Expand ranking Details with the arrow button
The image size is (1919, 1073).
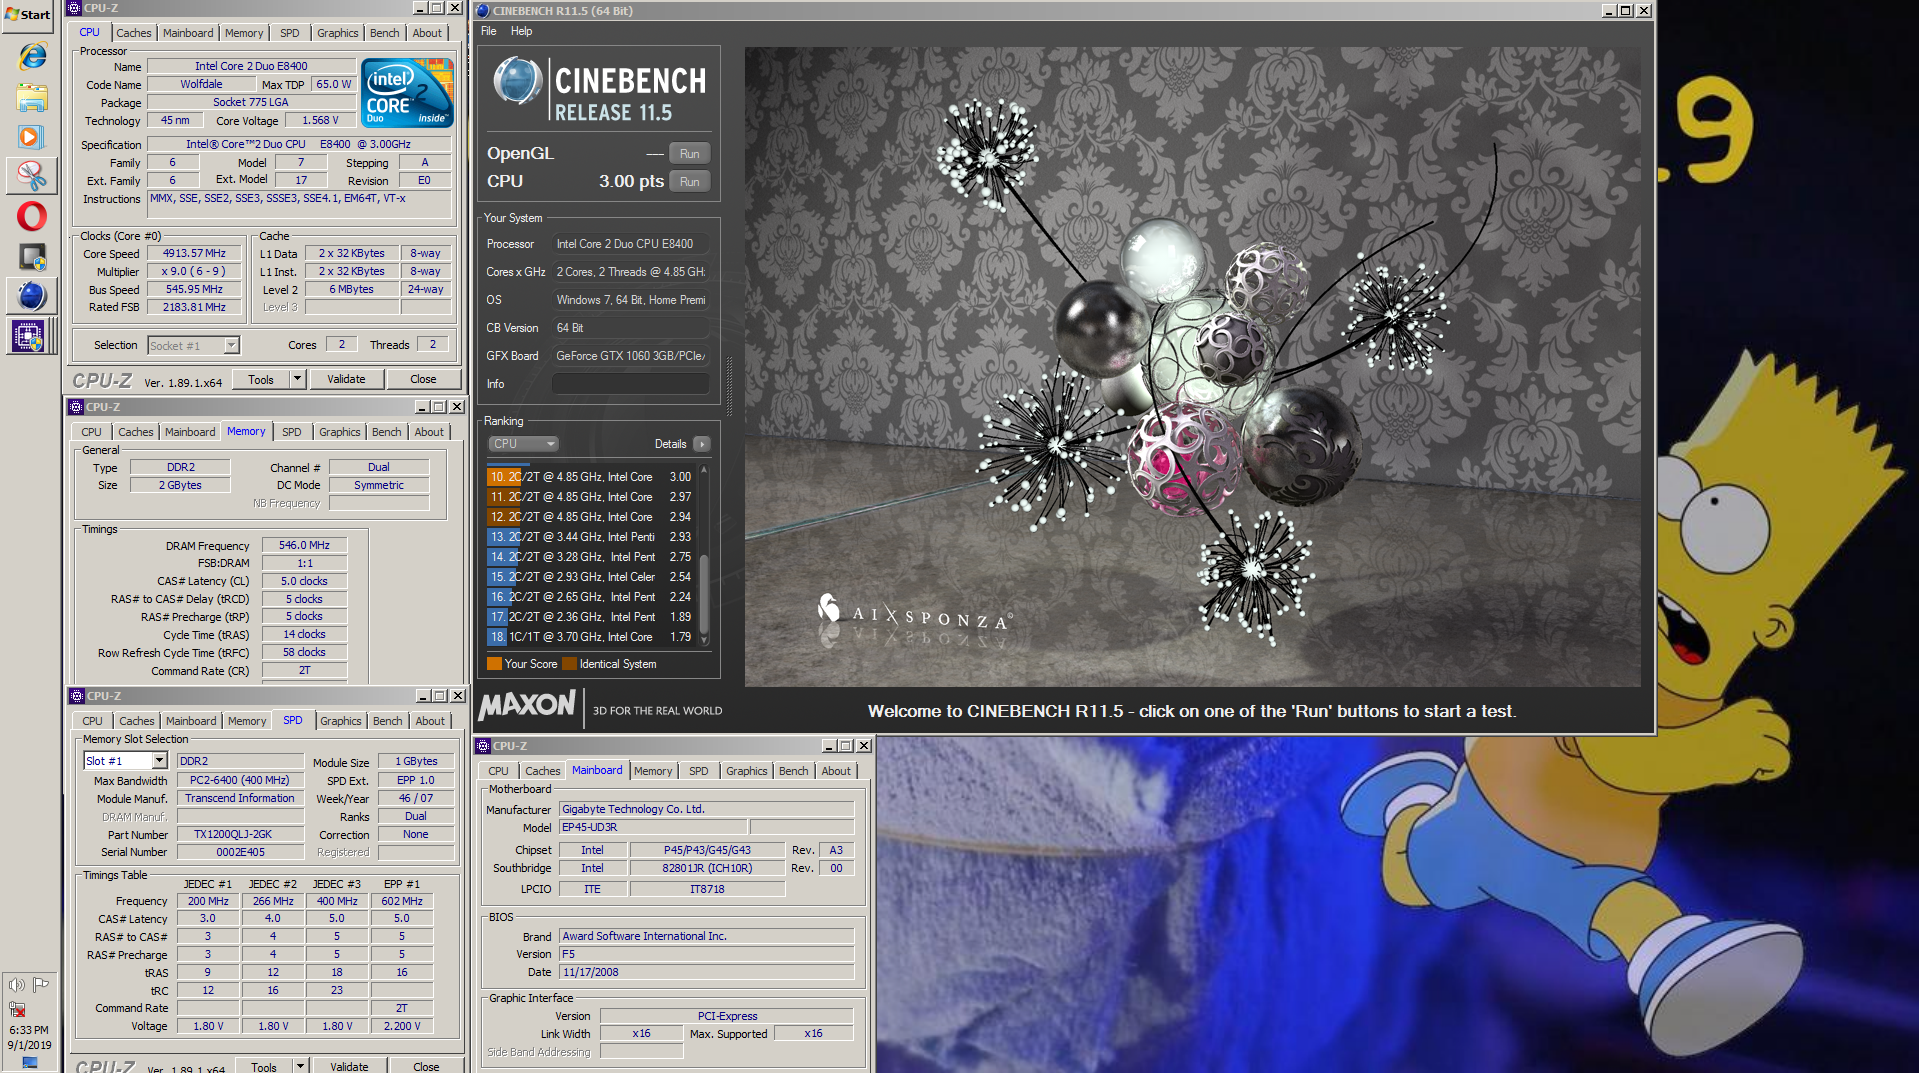pos(702,444)
